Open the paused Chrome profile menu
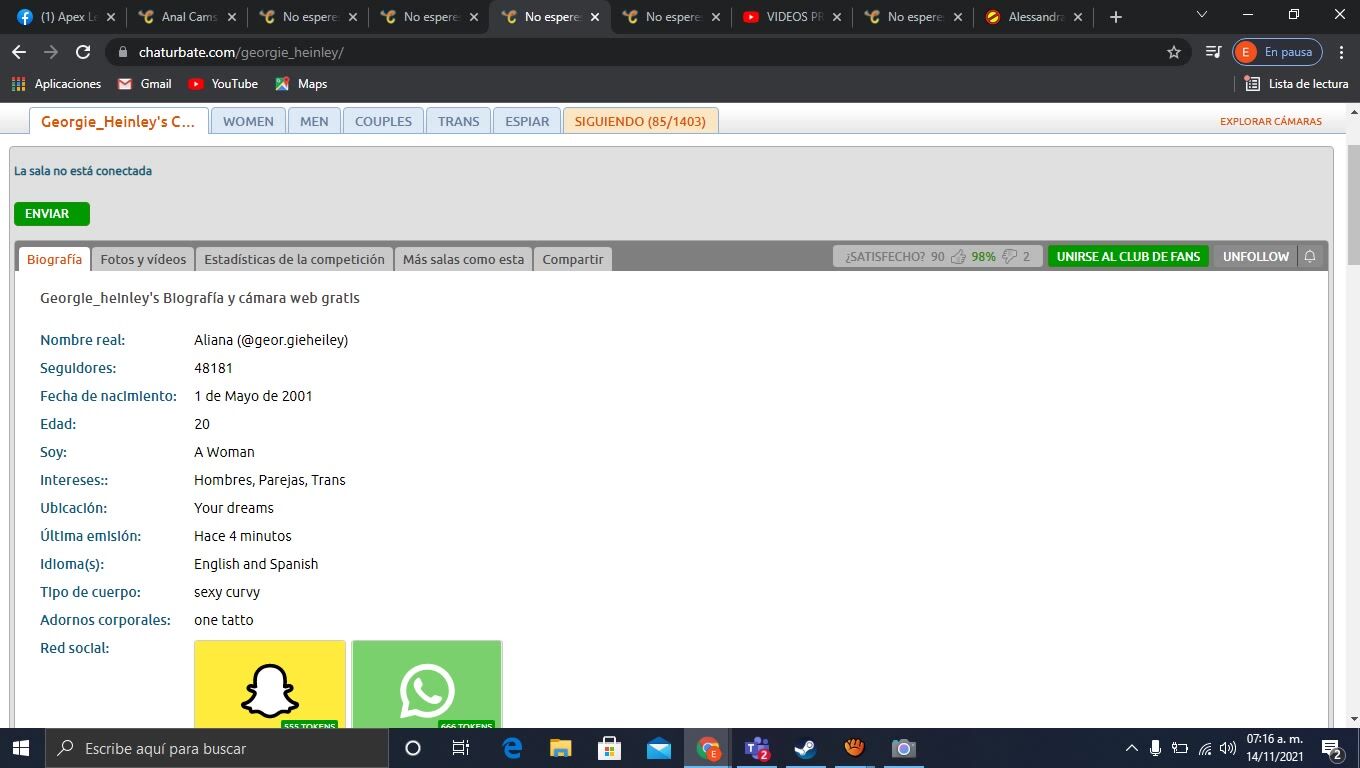1360x768 pixels. (x=1277, y=52)
